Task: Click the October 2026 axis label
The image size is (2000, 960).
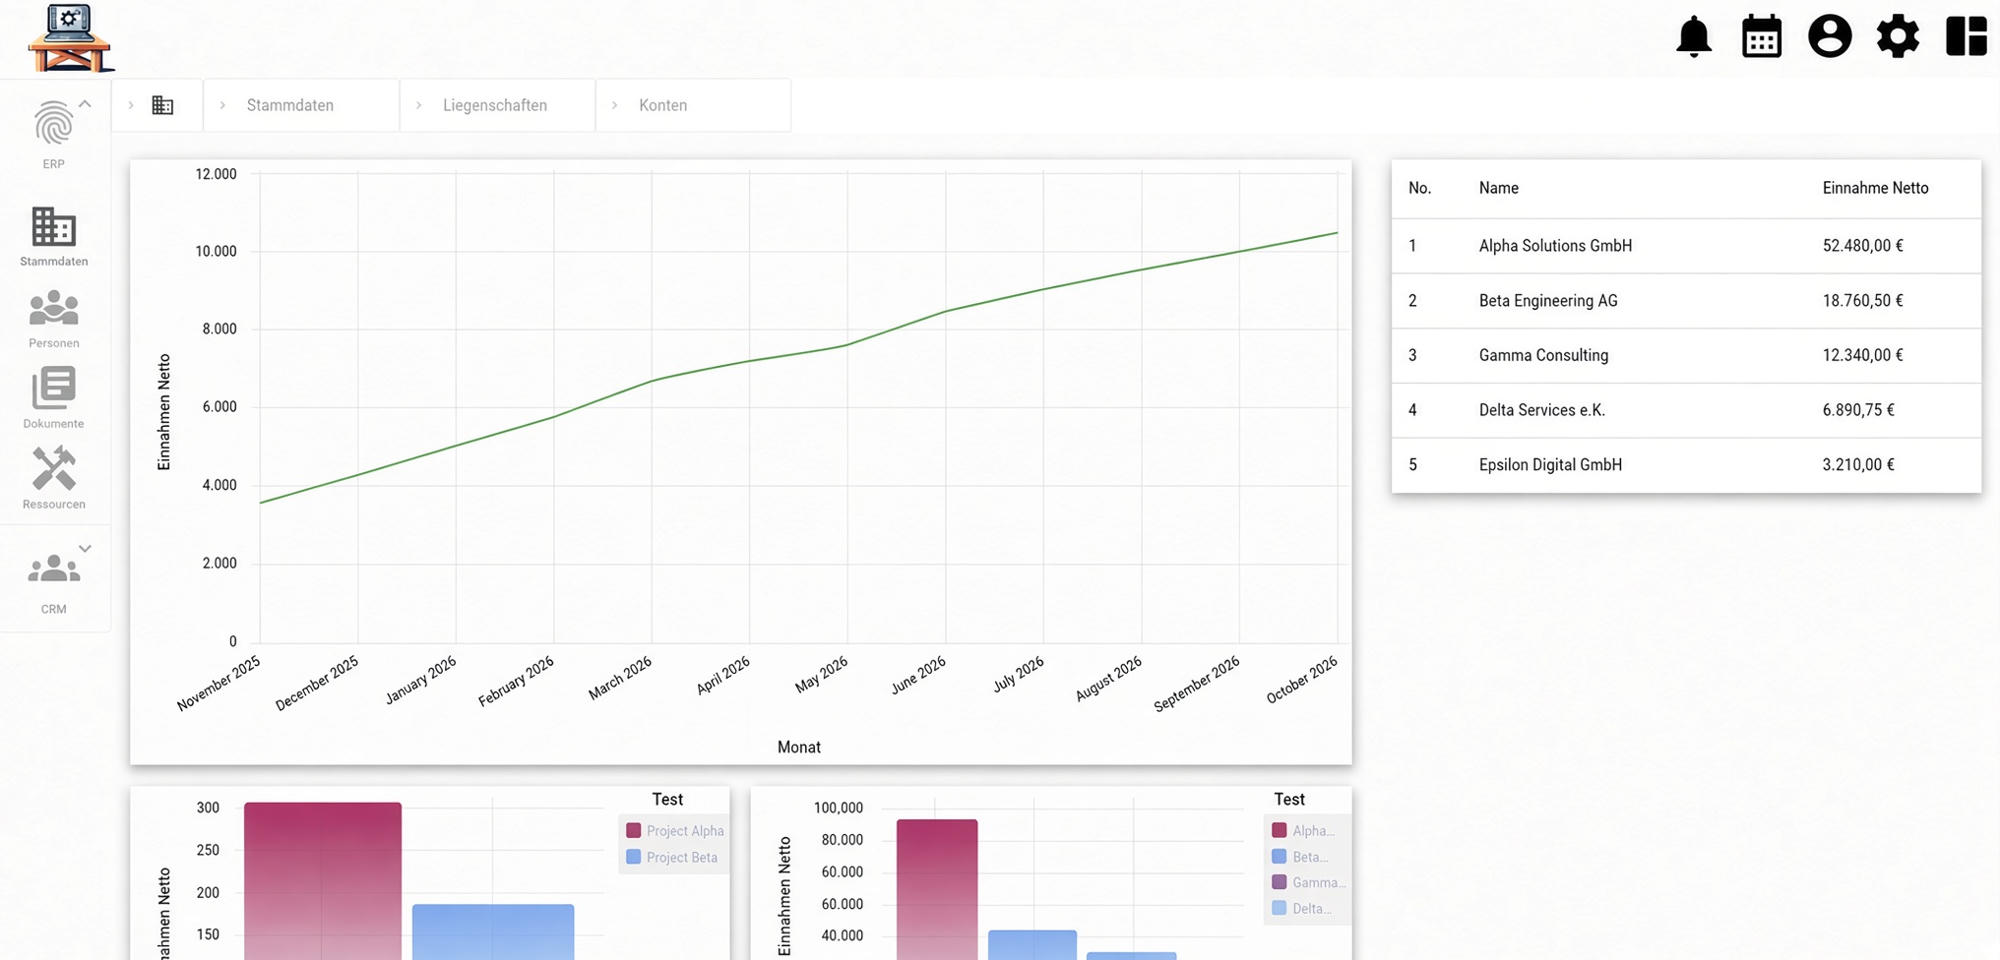Action: [x=1302, y=681]
